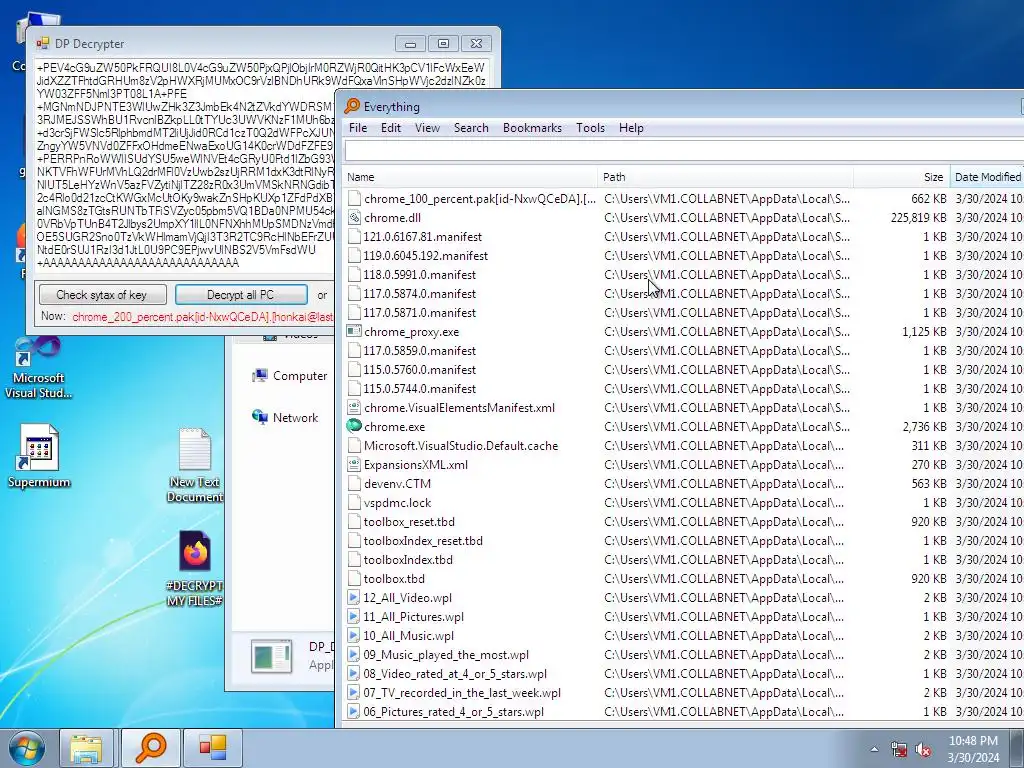Select 07_TV_recorded_in_the_last_week.wpl icon
Image resolution: width=1024 pixels, height=768 pixels.
pos(353,692)
